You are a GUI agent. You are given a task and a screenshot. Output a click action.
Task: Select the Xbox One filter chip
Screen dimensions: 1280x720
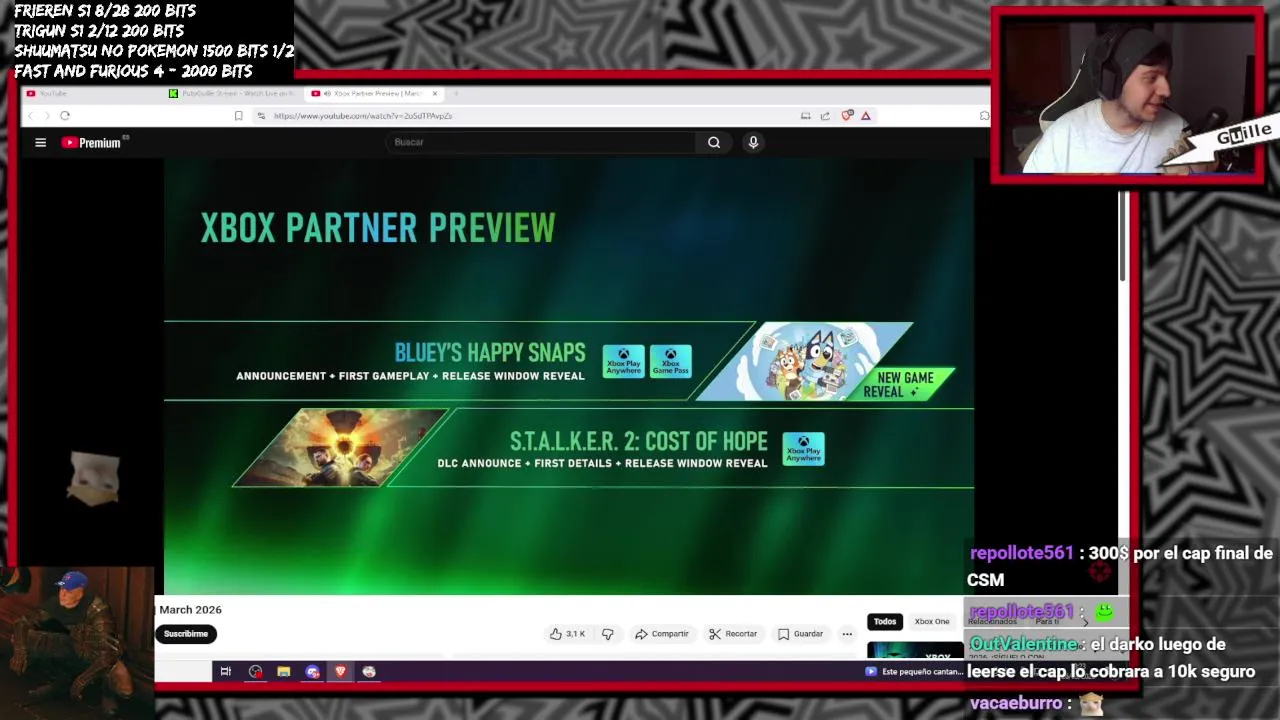(932, 622)
